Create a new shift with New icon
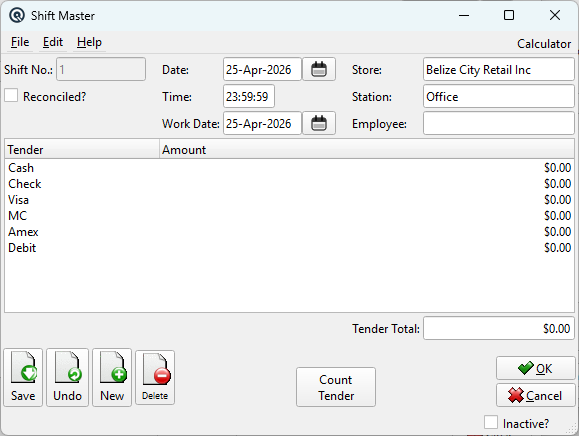 coord(112,377)
